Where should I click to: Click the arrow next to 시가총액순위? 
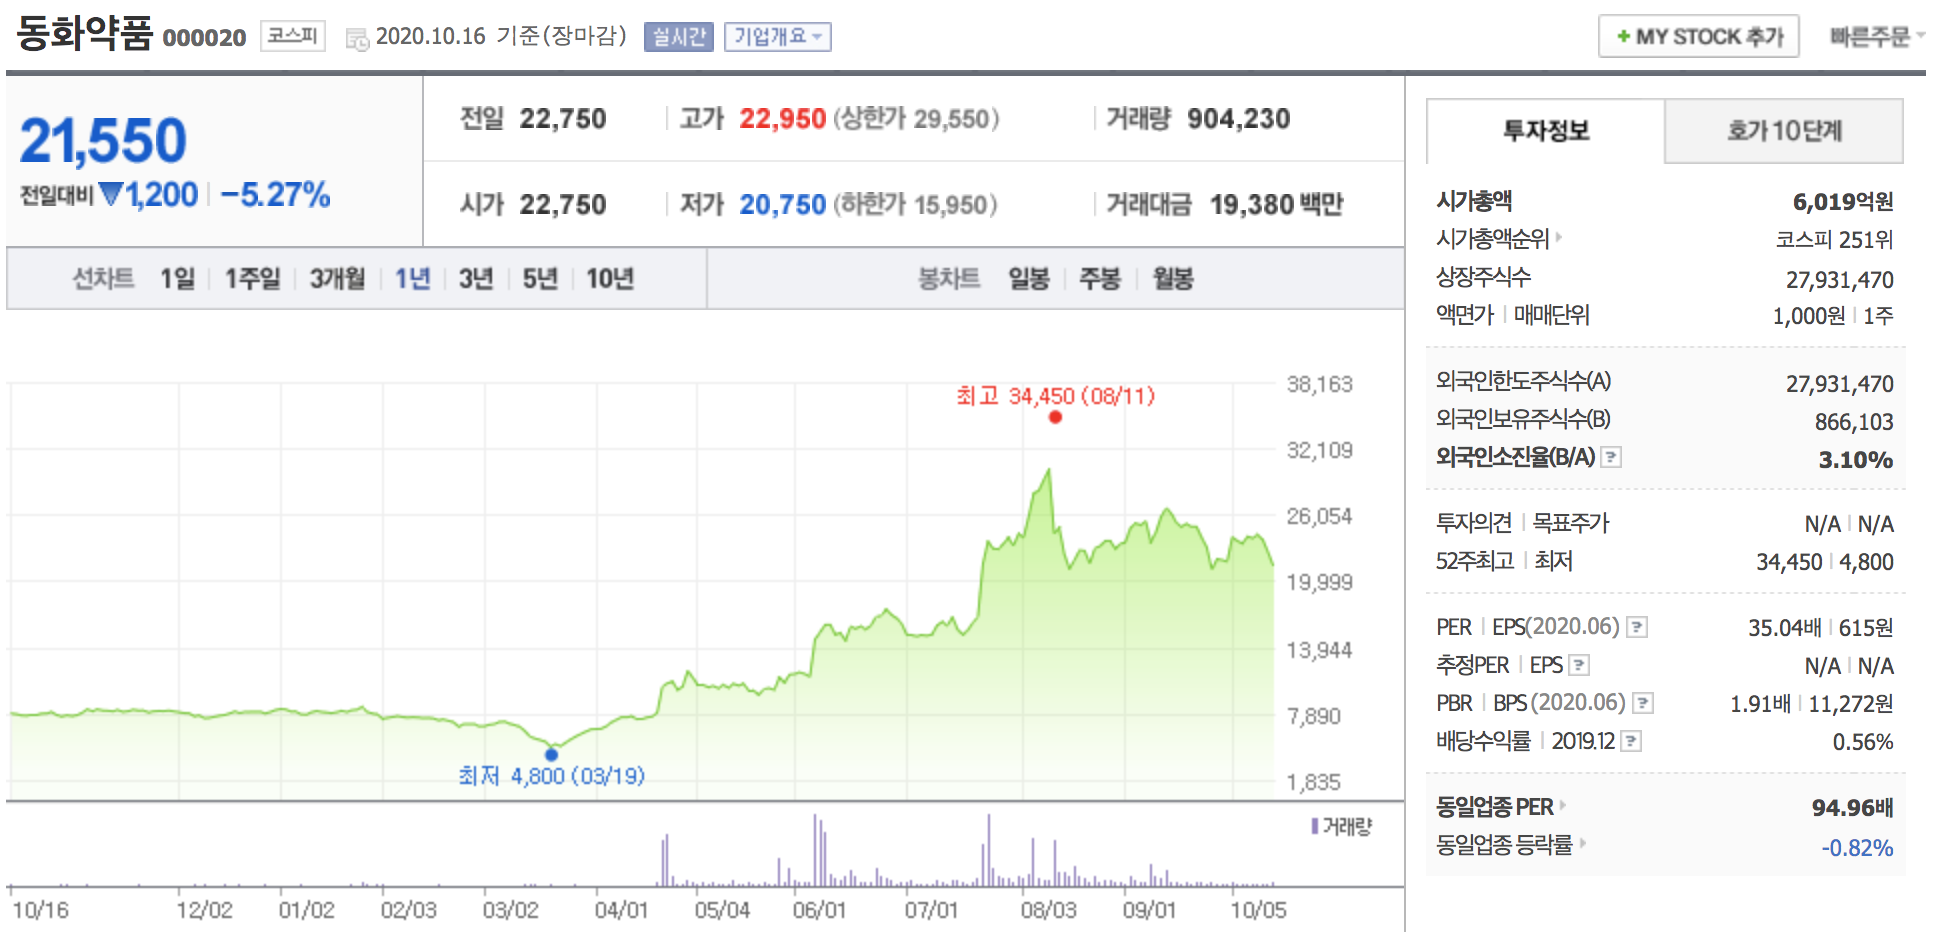pyautogui.click(x=1558, y=238)
